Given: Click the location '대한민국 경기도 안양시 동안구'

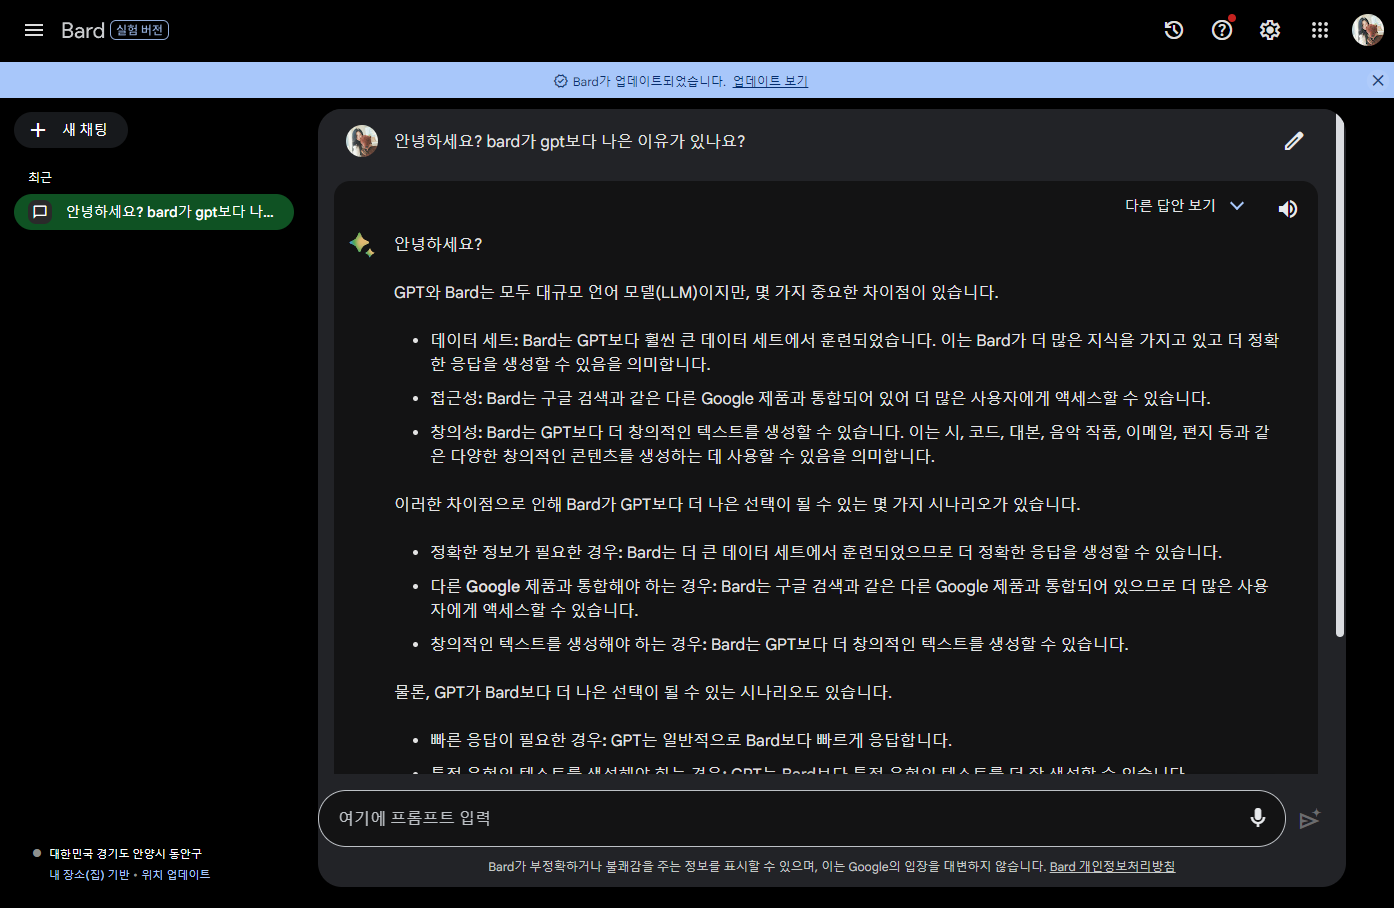Looking at the screenshot, I should (126, 854).
